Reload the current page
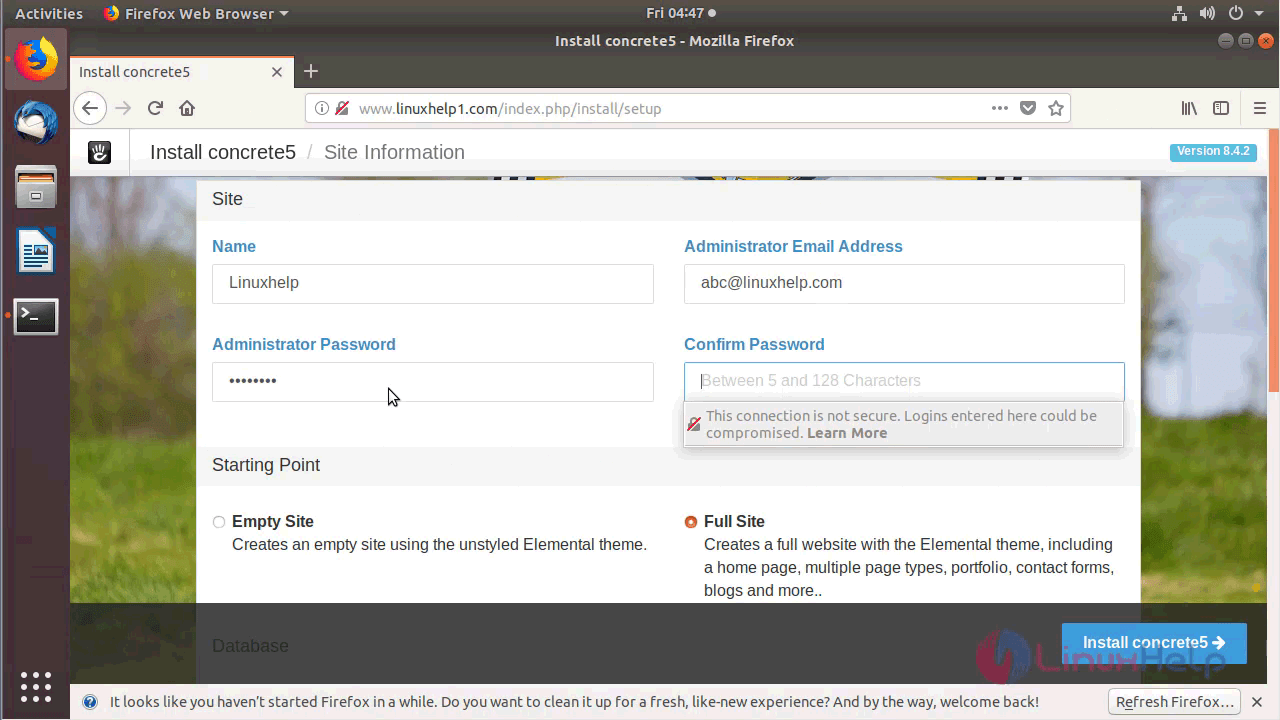1280x720 pixels. [x=155, y=108]
